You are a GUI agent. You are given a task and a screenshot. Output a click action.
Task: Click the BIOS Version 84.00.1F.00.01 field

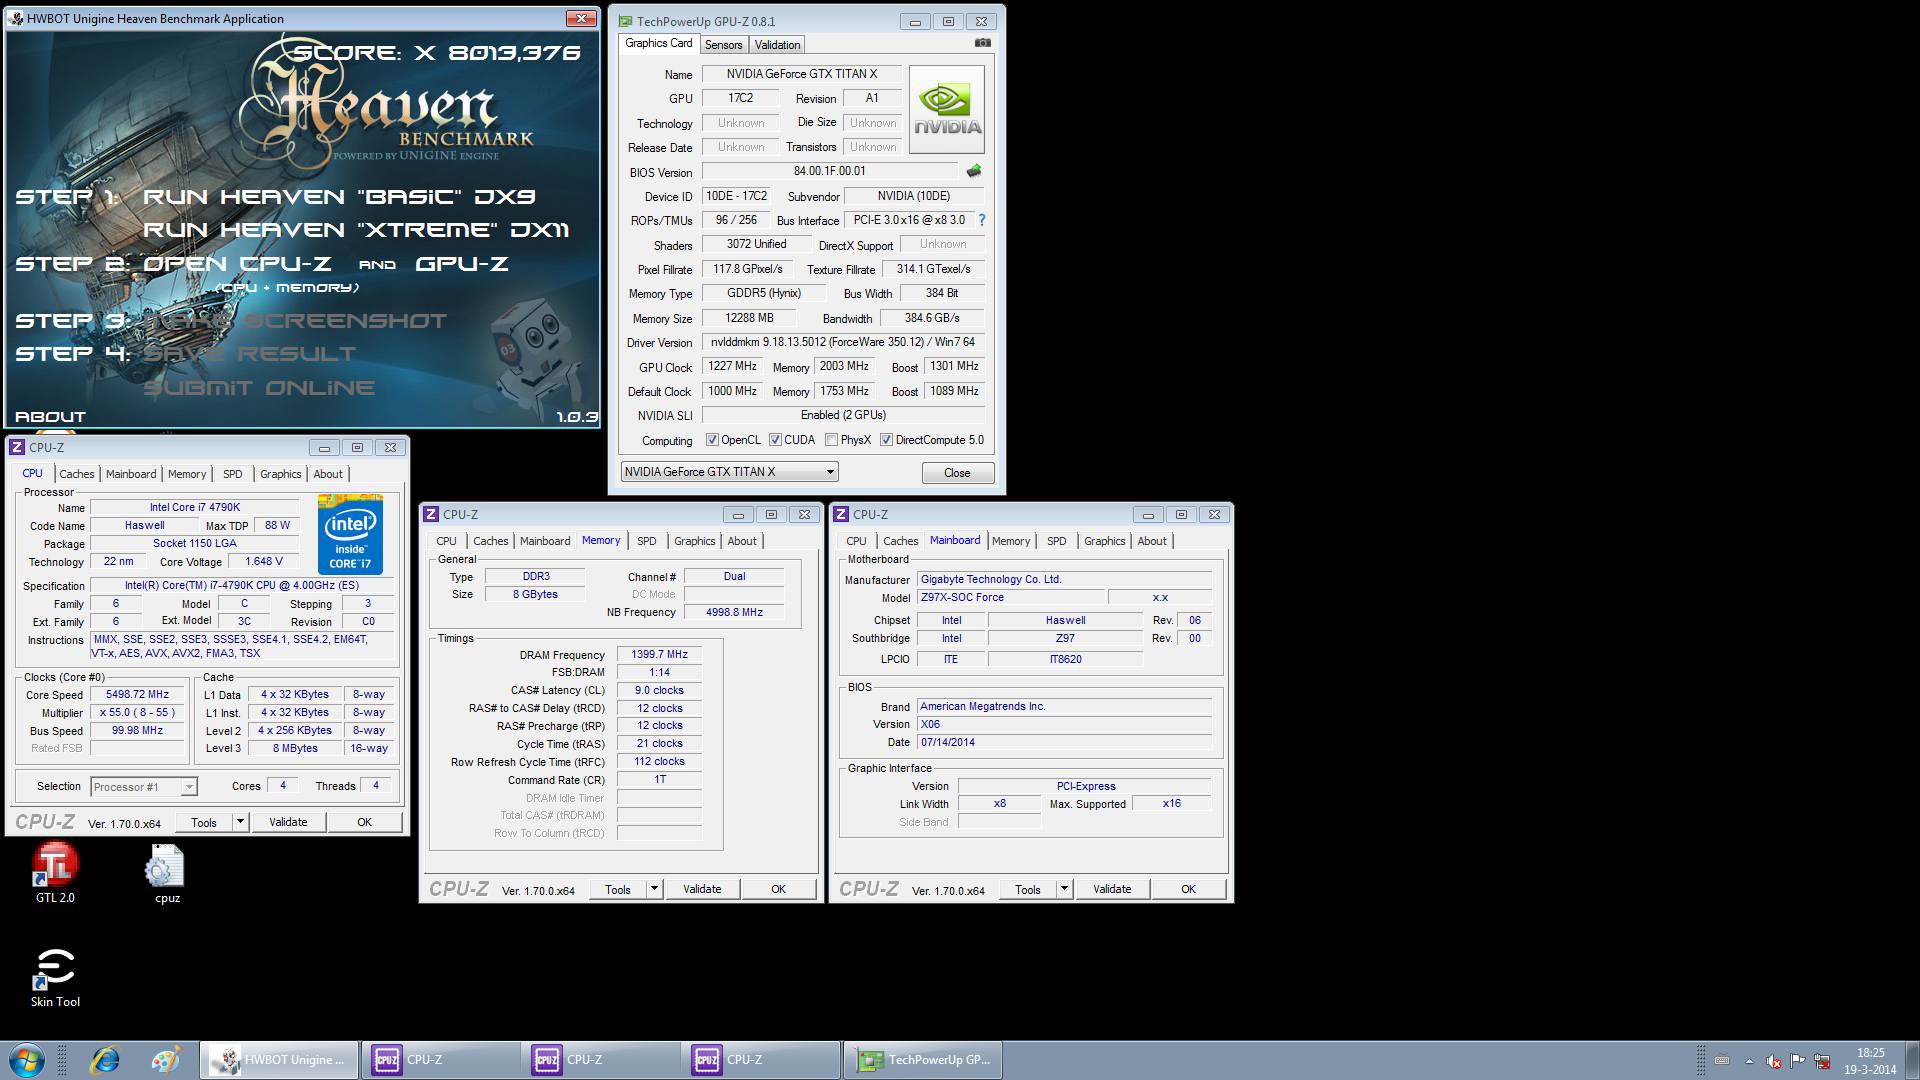click(830, 172)
